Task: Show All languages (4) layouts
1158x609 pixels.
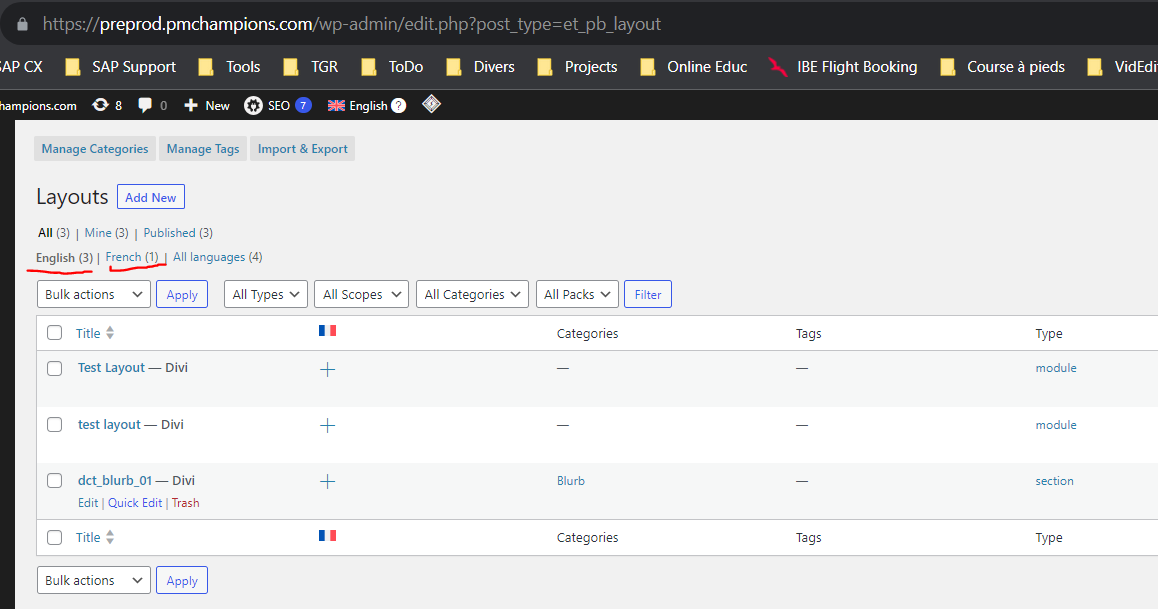Action: pyautogui.click(x=218, y=257)
